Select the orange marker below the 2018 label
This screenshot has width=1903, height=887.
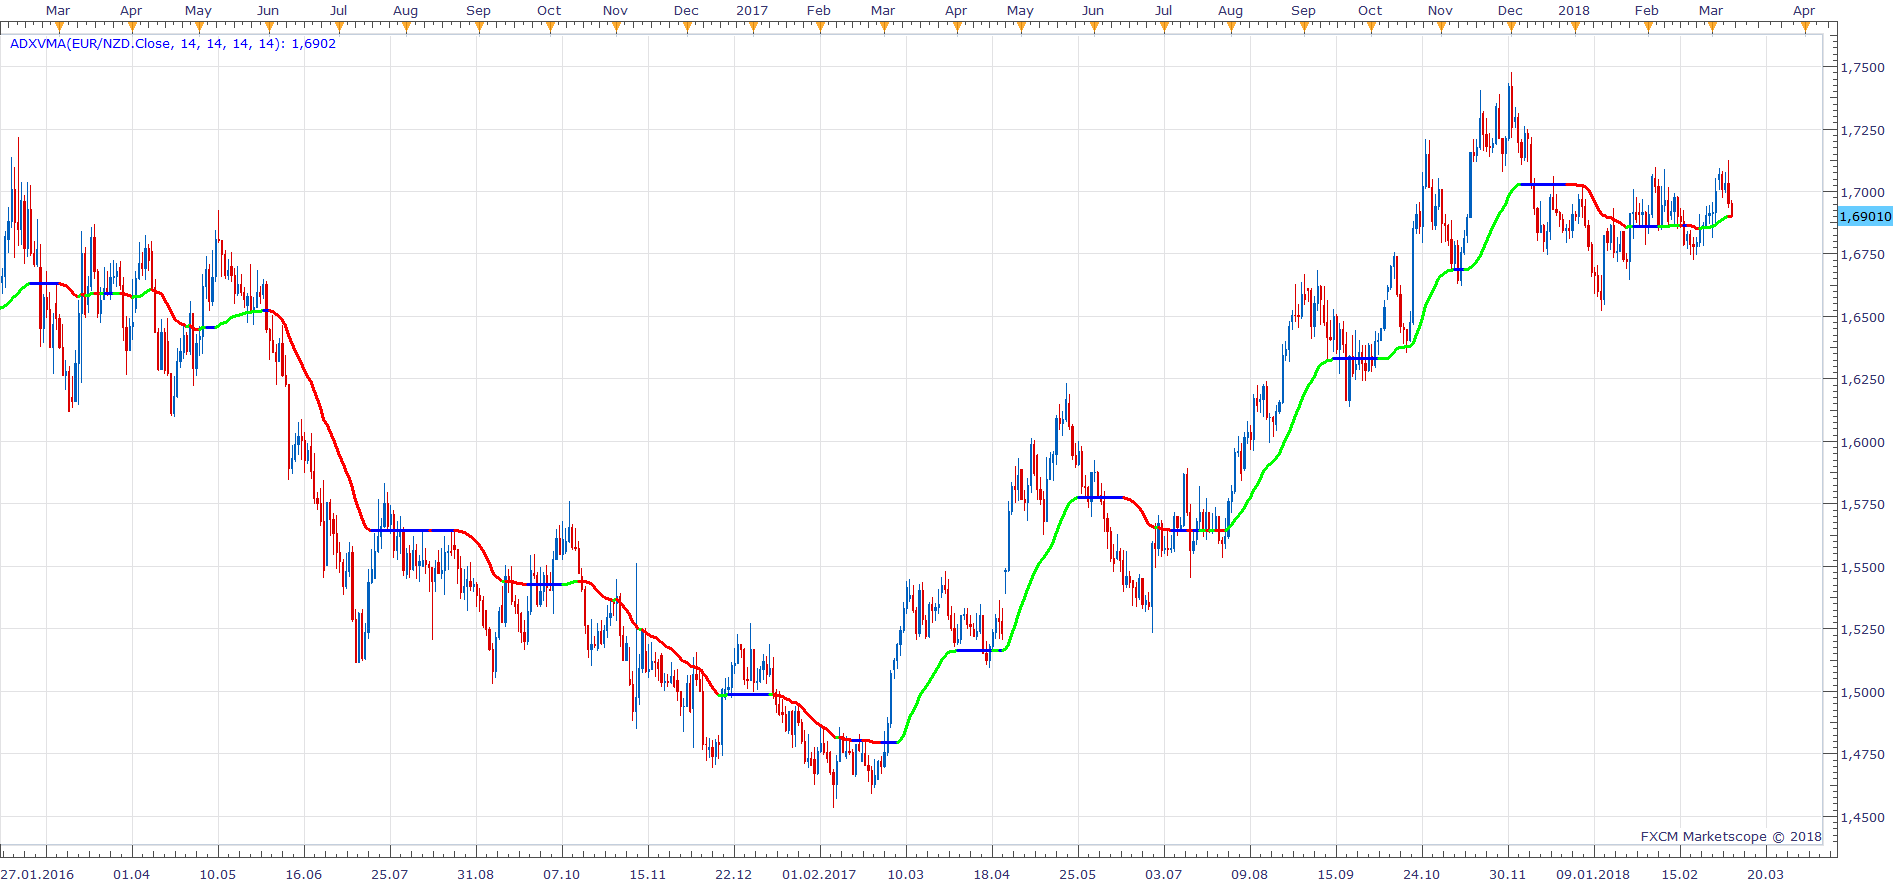point(1574,27)
